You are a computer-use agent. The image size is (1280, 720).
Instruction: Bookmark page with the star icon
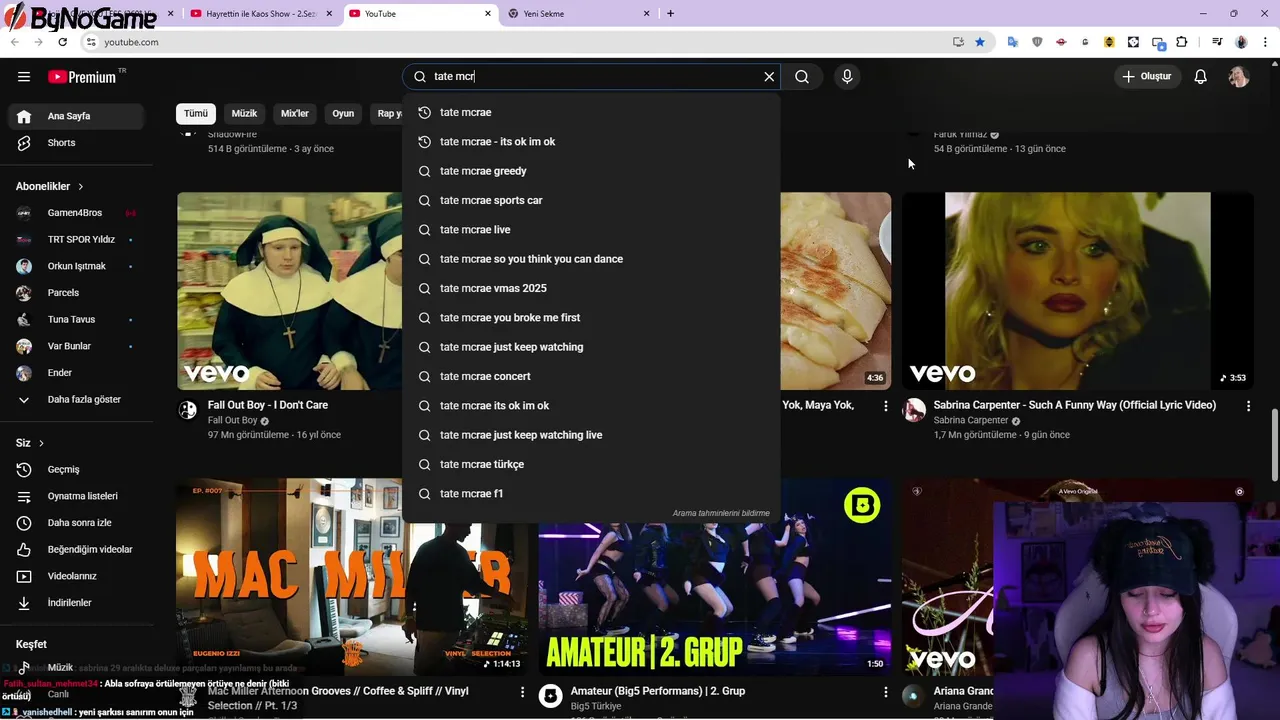point(980,42)
